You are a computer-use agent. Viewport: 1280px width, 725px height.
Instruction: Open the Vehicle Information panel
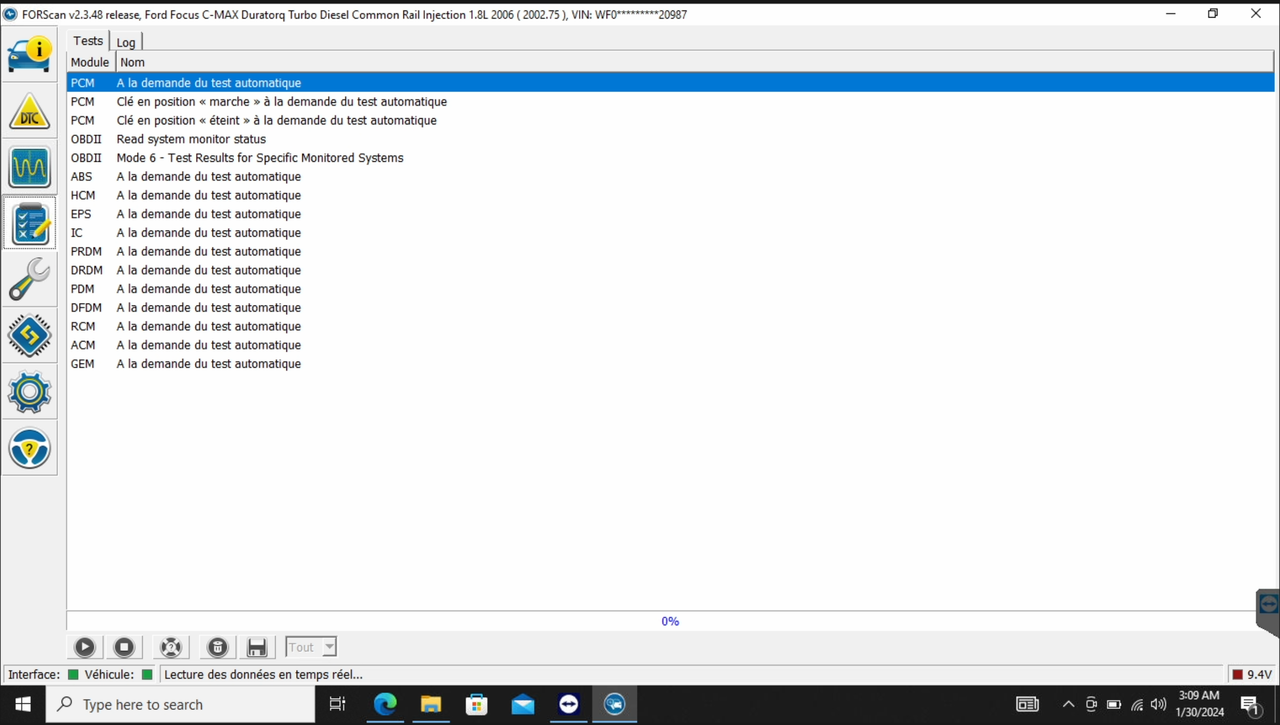coord(30,54)
